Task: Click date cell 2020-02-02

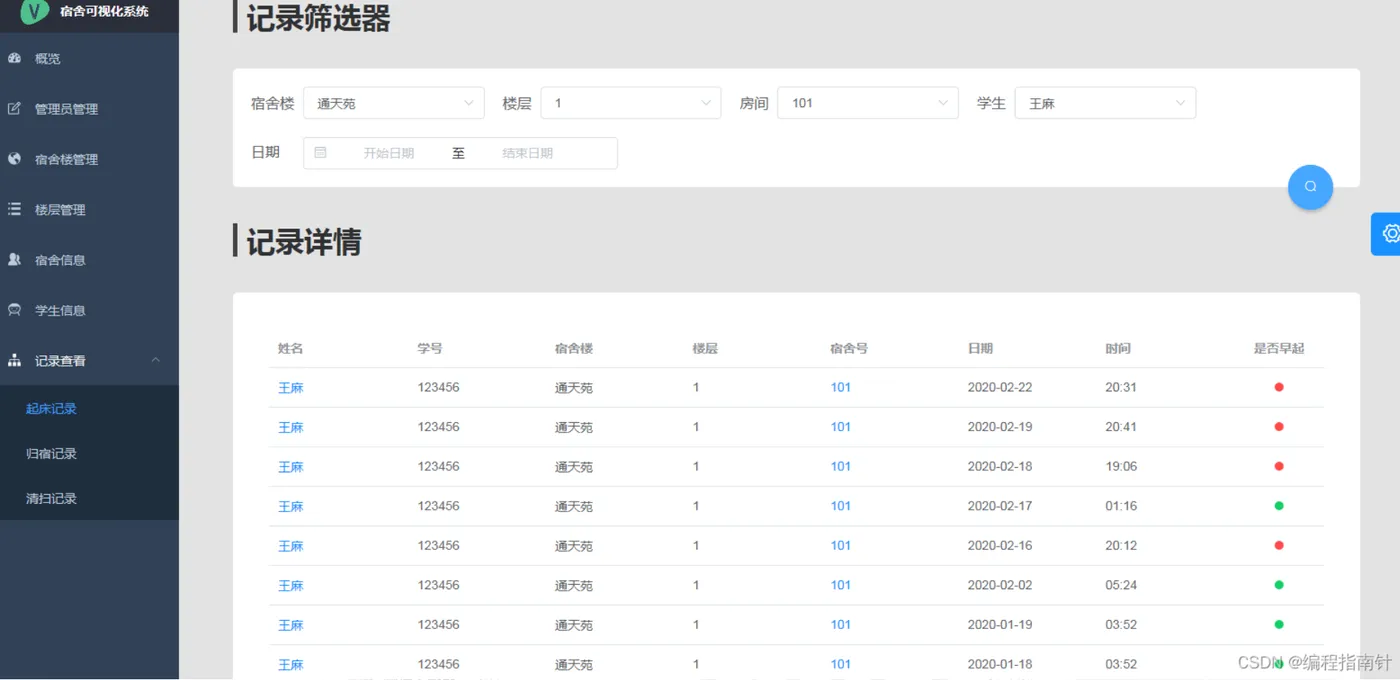Action: [1000, 585]
